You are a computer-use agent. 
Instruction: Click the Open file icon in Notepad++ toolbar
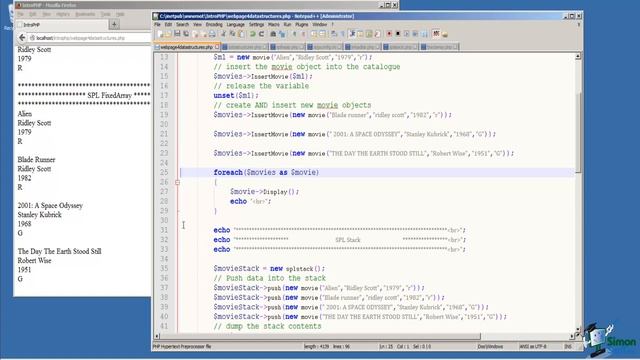tap(168, 34)
